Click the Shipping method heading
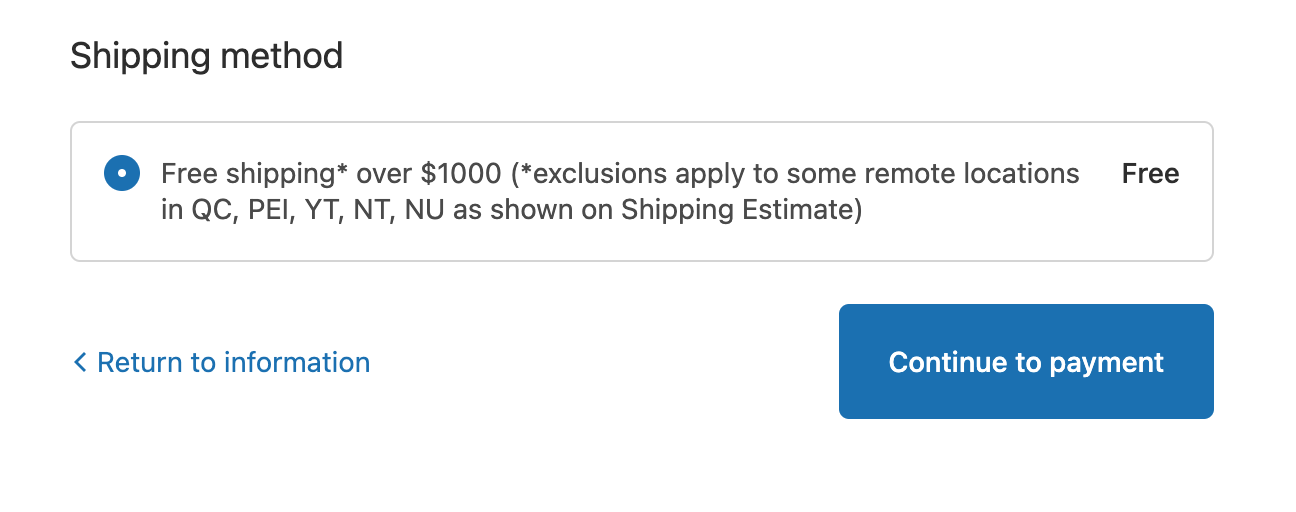The width and height of the screenshot is (1296, 512). (206, 56)
